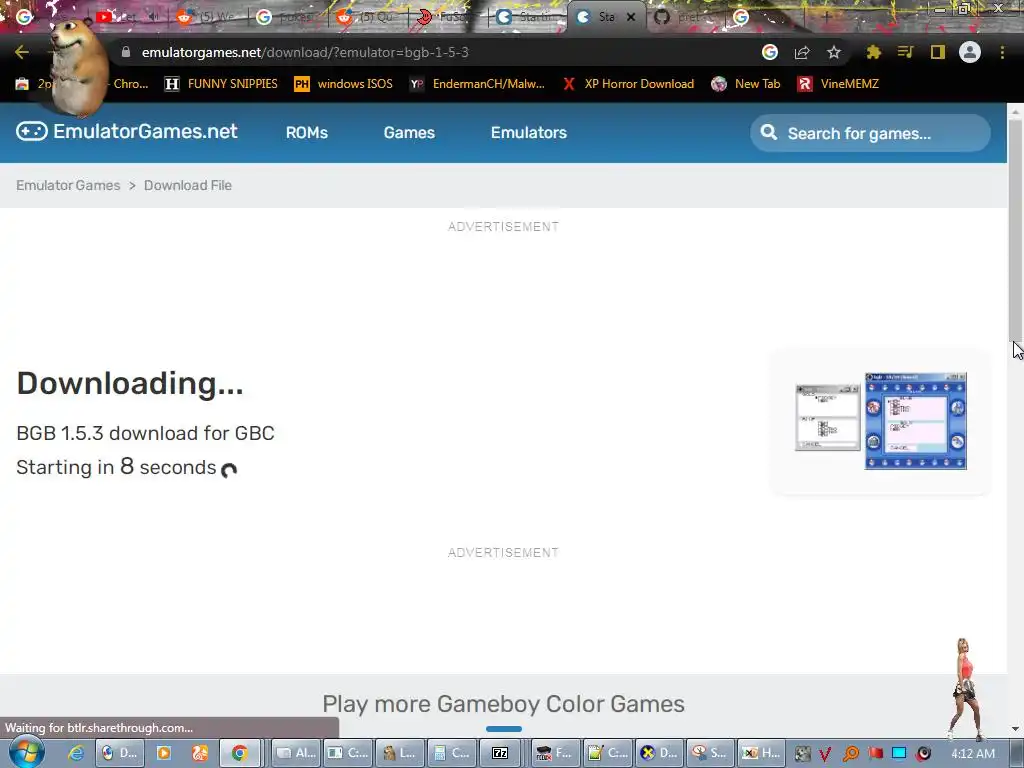The width and height of the screenshot is (1024, 768).
Task: Click the BGB emulator screenshot thumbnail
Action: tap(880, 421)
